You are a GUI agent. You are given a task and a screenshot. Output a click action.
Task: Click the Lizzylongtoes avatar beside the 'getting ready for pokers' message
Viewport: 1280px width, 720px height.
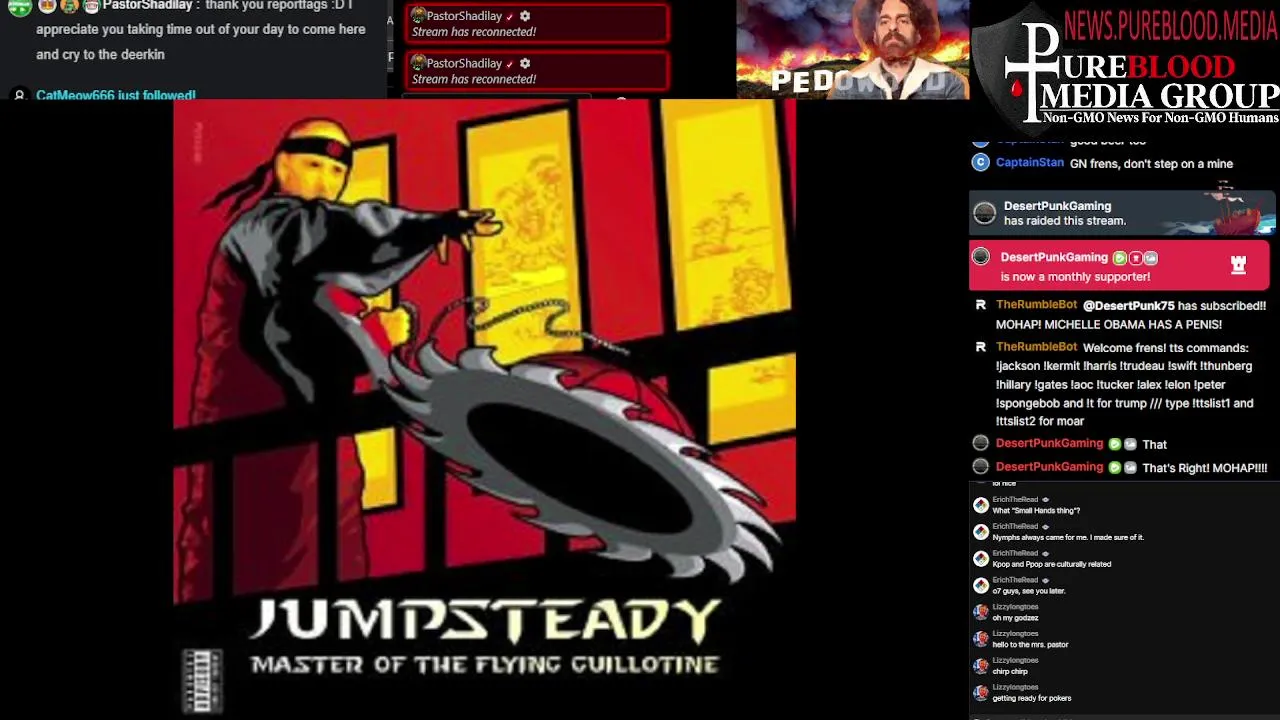(x=981, y=693)
